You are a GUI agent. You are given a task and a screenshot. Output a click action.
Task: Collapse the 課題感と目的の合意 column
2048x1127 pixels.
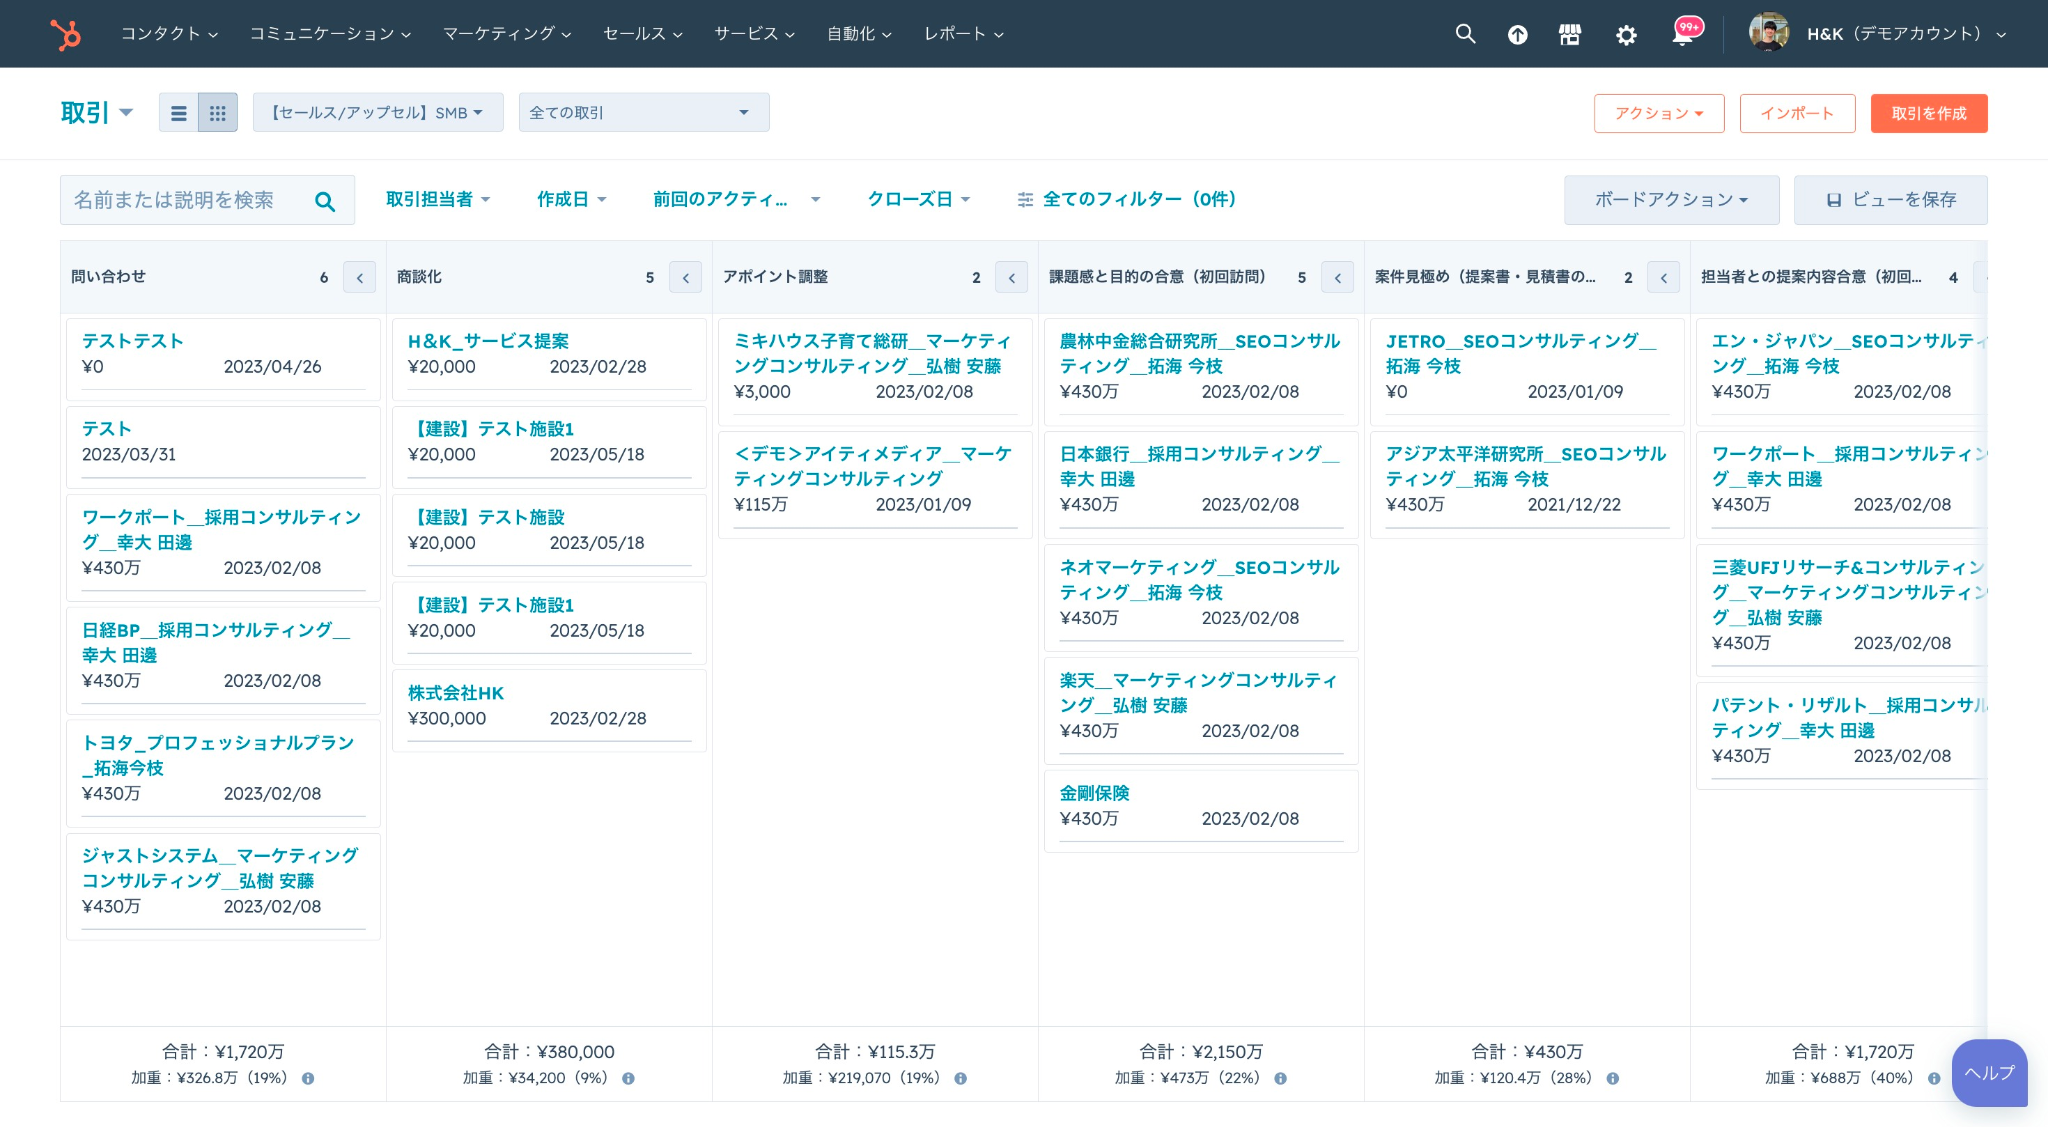click(x=1338, y=278)
